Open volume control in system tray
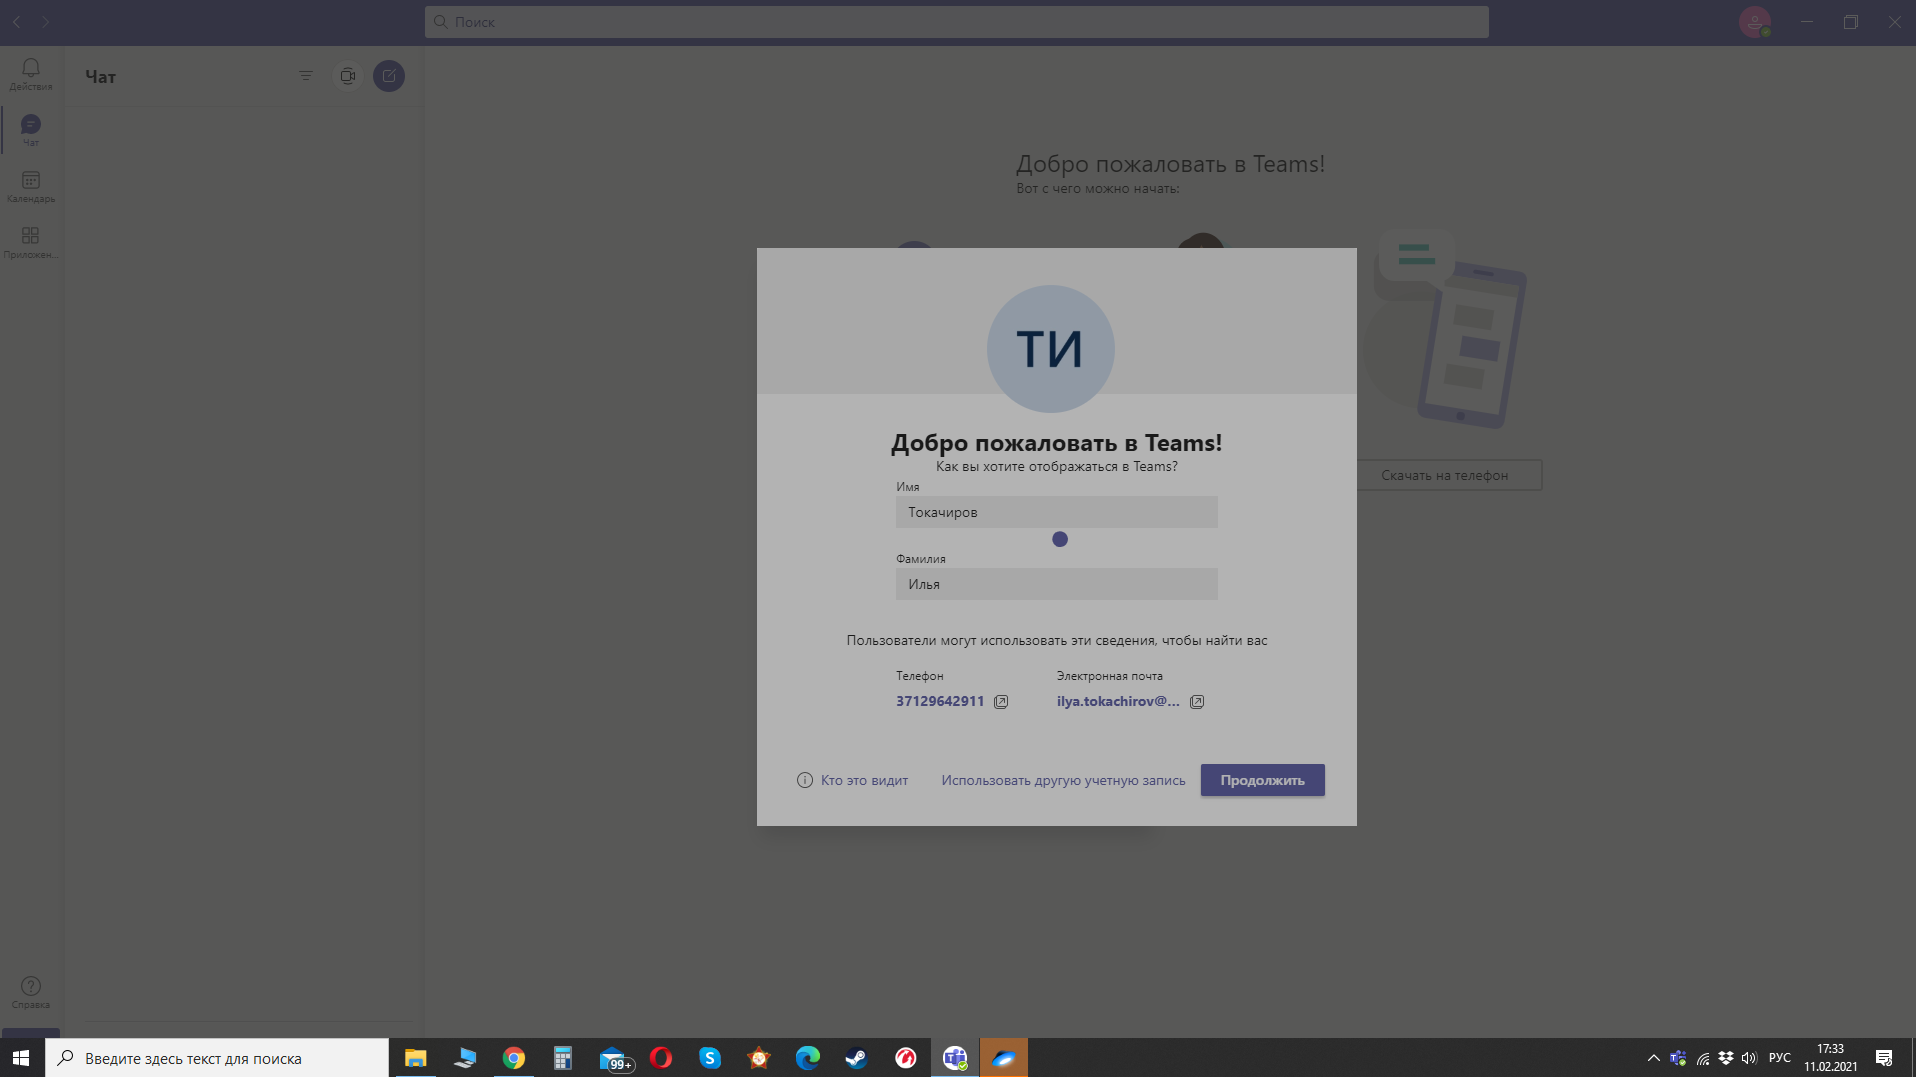 coord(1749,1058)
